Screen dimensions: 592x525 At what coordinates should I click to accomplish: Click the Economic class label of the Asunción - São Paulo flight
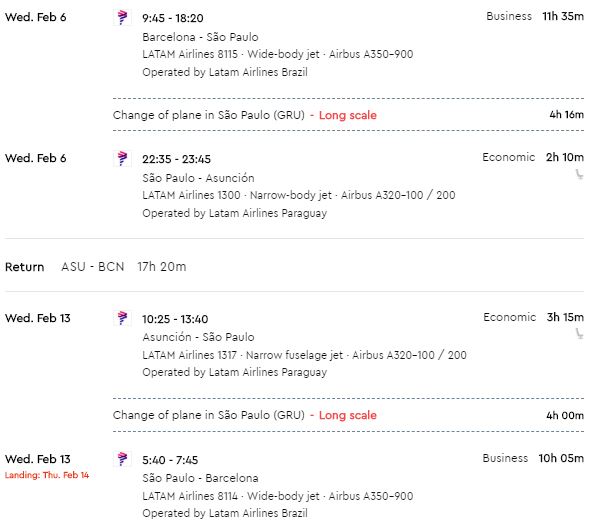pos(509,317)
